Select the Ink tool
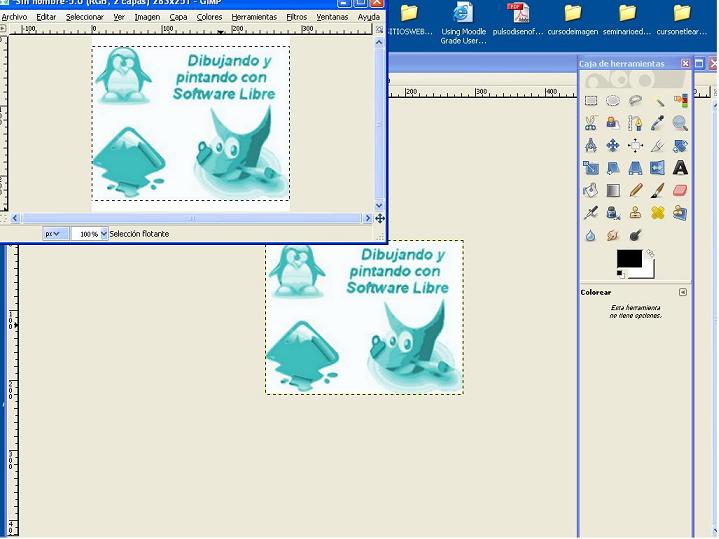This screenshot has width=719, height=539. click(x=613, y=212)
